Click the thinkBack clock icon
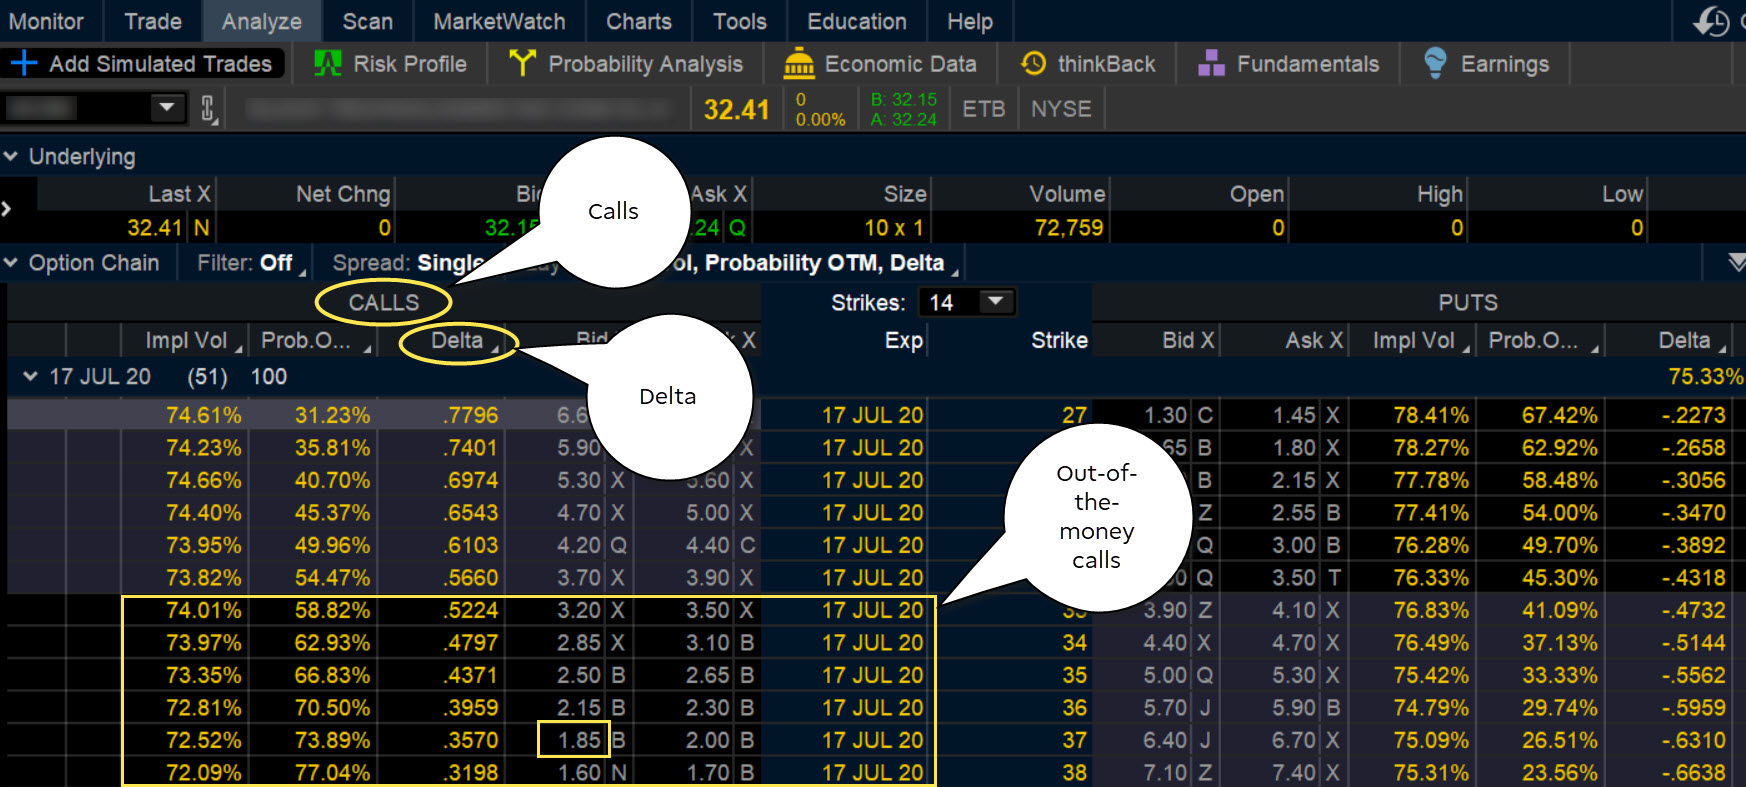Viewport: 1746px width, 787px height. [1034, 63]
